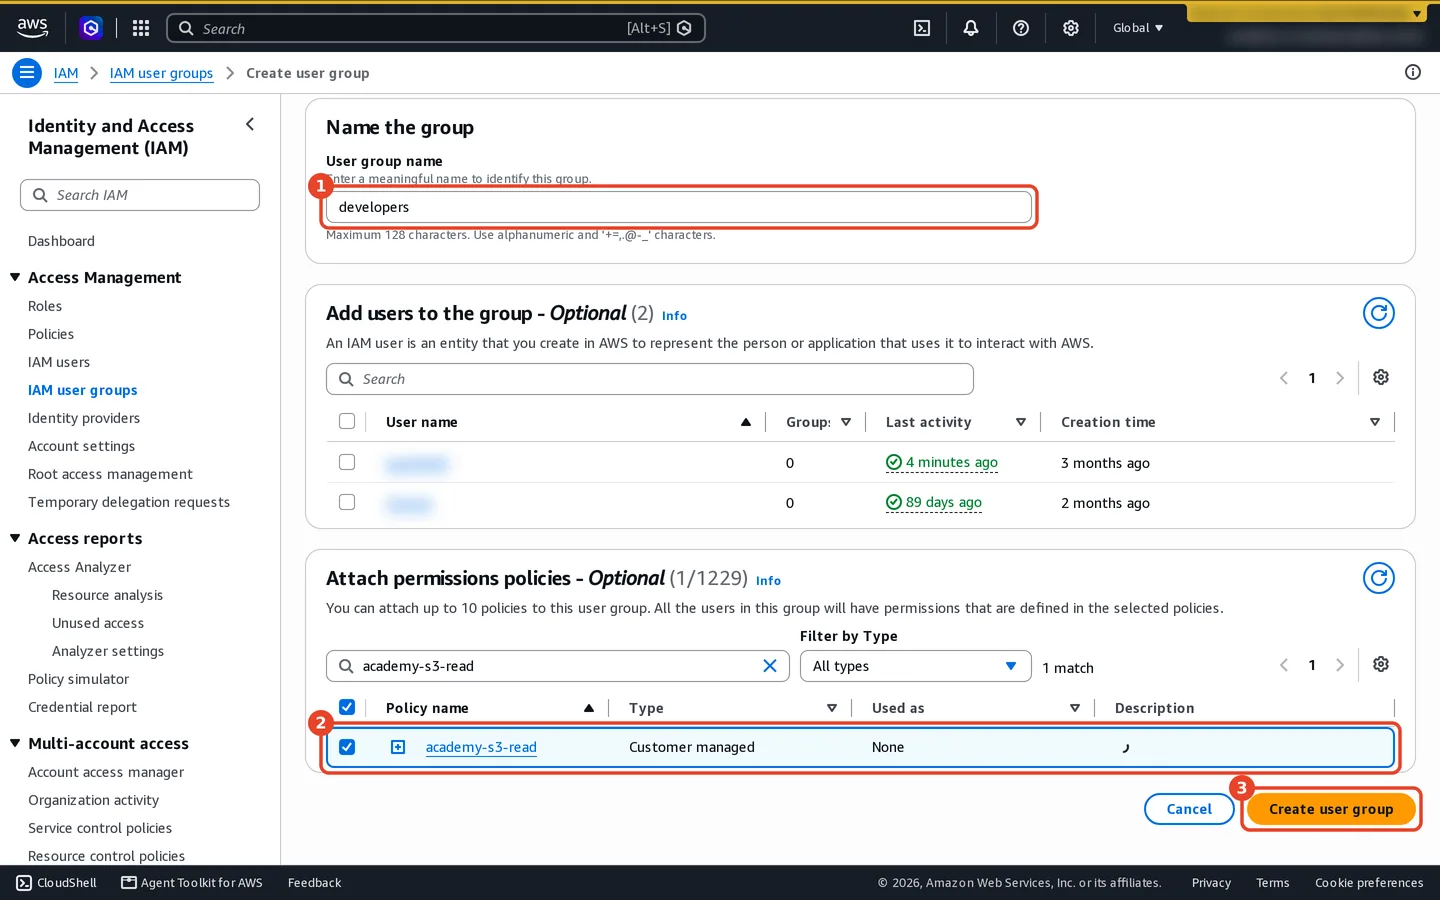This screenshot has height=900, width=1440.
Task: Open Credential report in the sidebar
Action: (82, 707)
